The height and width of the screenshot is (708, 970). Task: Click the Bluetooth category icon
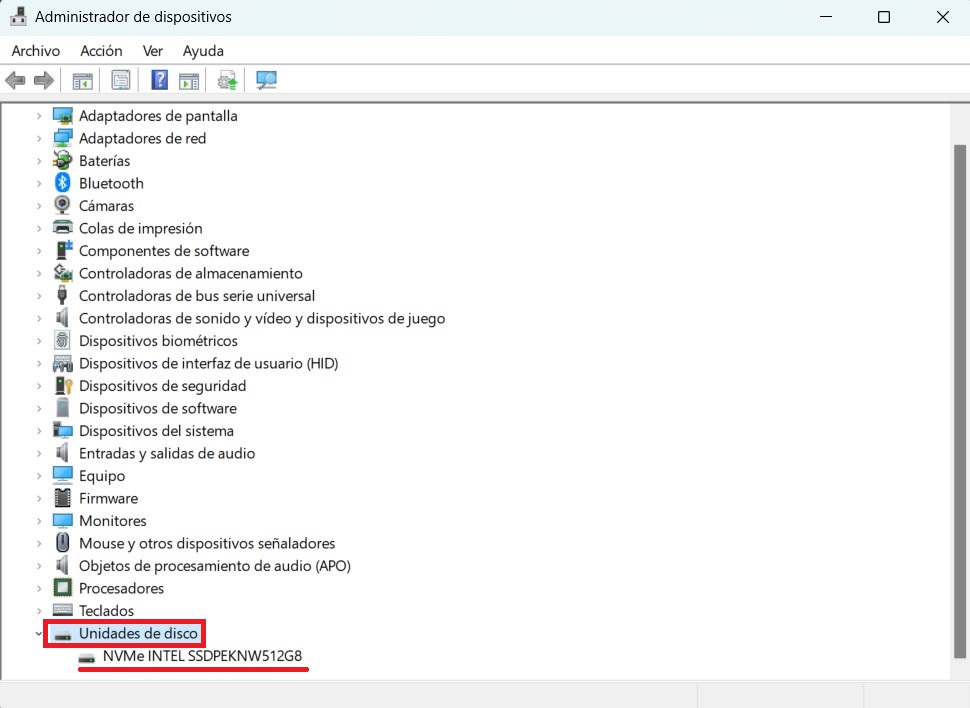(62, 183)
